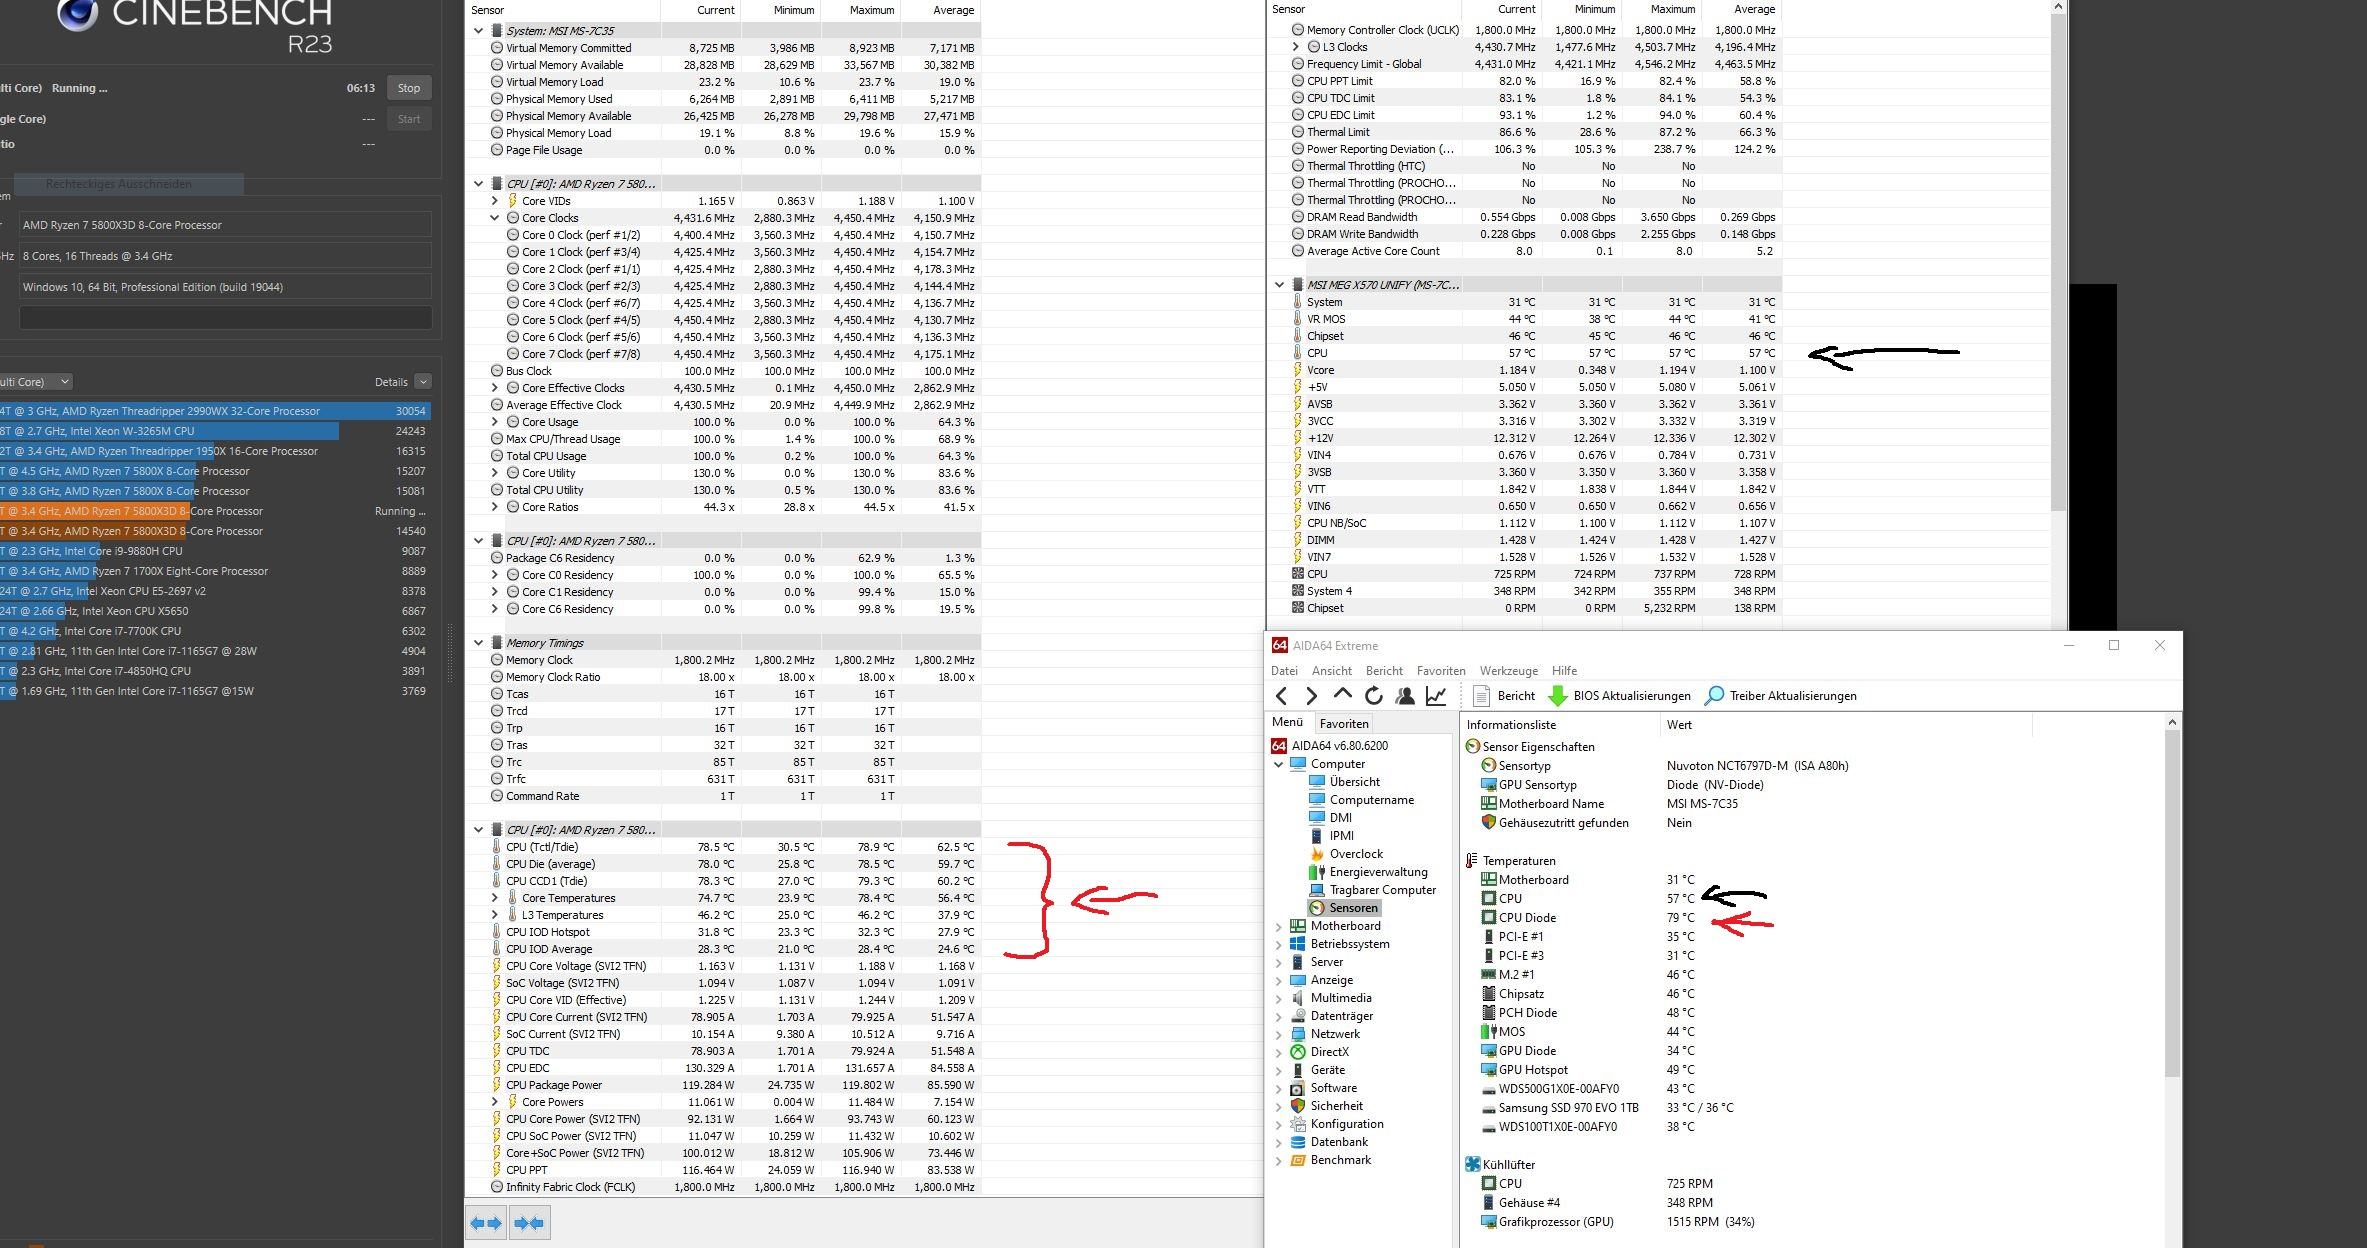Screen dimensions: 2367x1248
Task: Select Computername in the AIDA64 tree
Action: coord(1371,800)
